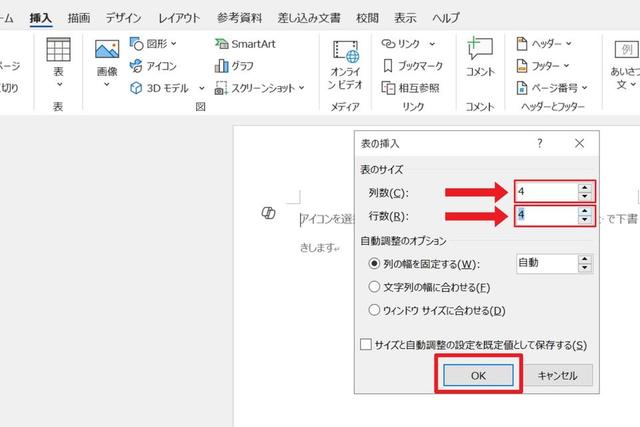Viewport: 640px width, 427px height.
Task: Expand the 画像 dropdown chevron
Action: tap(107, 85)
